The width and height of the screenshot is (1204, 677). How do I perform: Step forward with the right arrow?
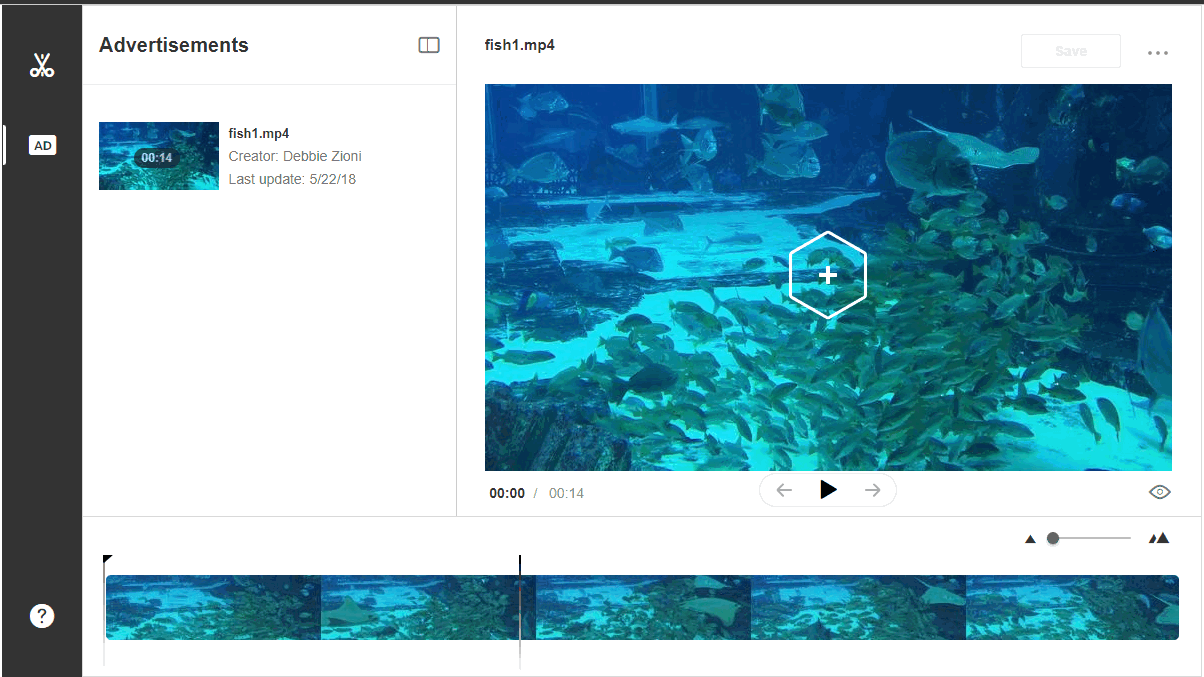872,490
